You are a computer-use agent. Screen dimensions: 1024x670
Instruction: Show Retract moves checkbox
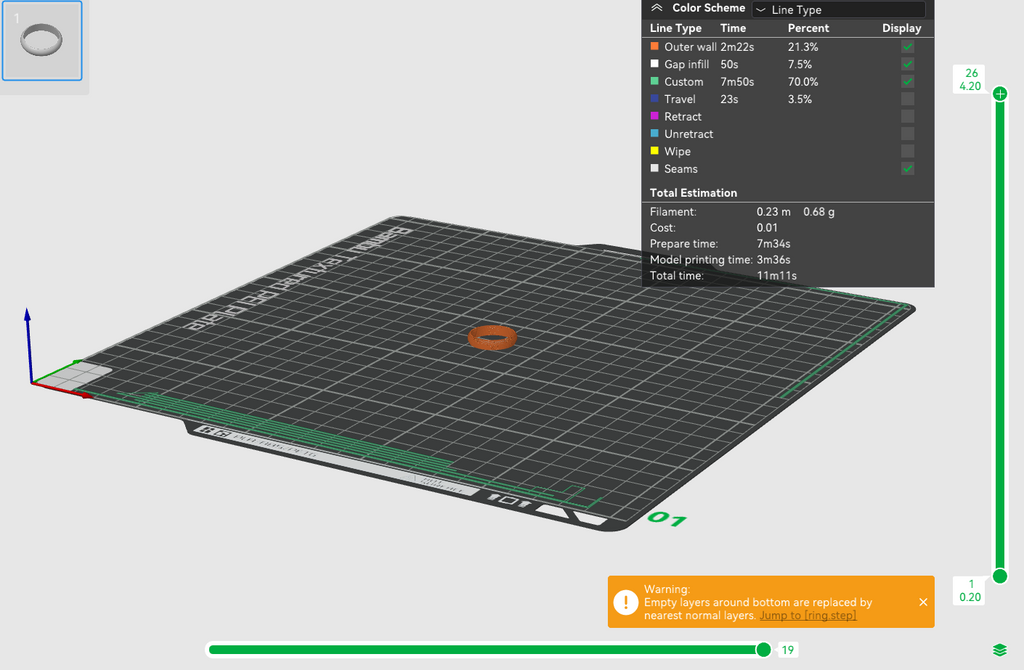click(907, 116)
